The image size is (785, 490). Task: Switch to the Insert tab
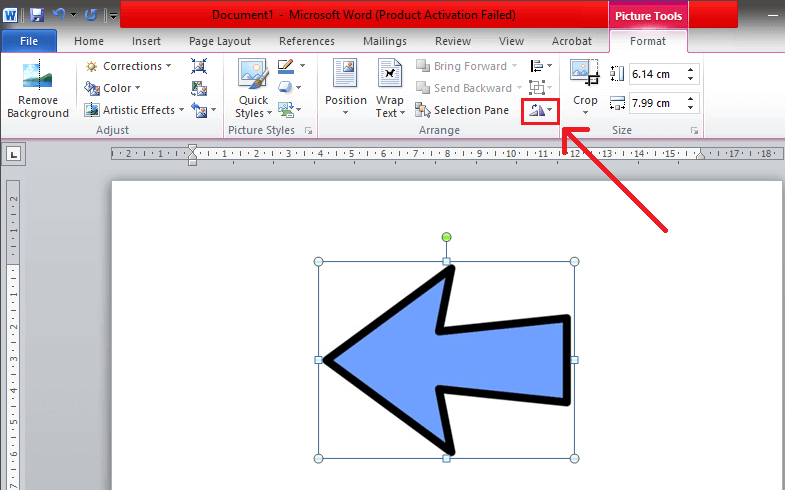coord(147,41)
